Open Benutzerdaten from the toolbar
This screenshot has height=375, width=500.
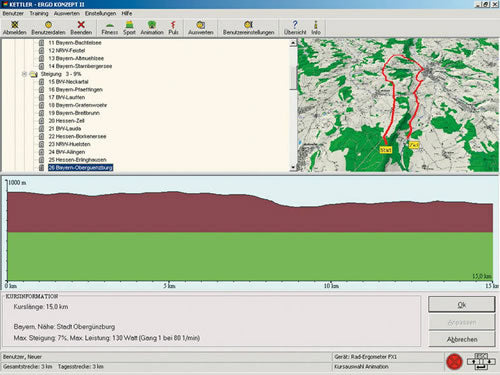[48, 28]
